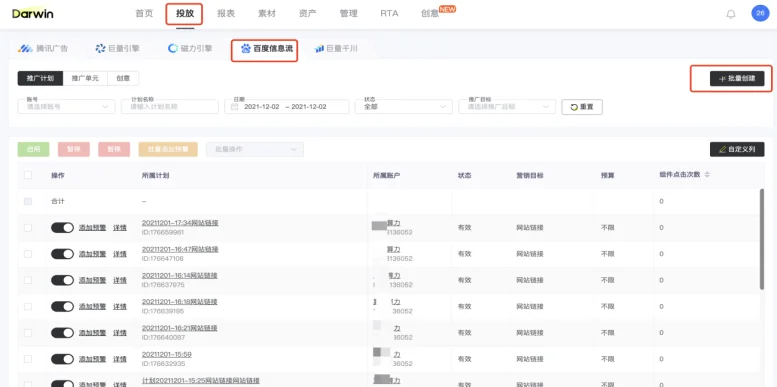
Task: Tick checkbox for plan 20211201-15:59
Action: point(28,359)
